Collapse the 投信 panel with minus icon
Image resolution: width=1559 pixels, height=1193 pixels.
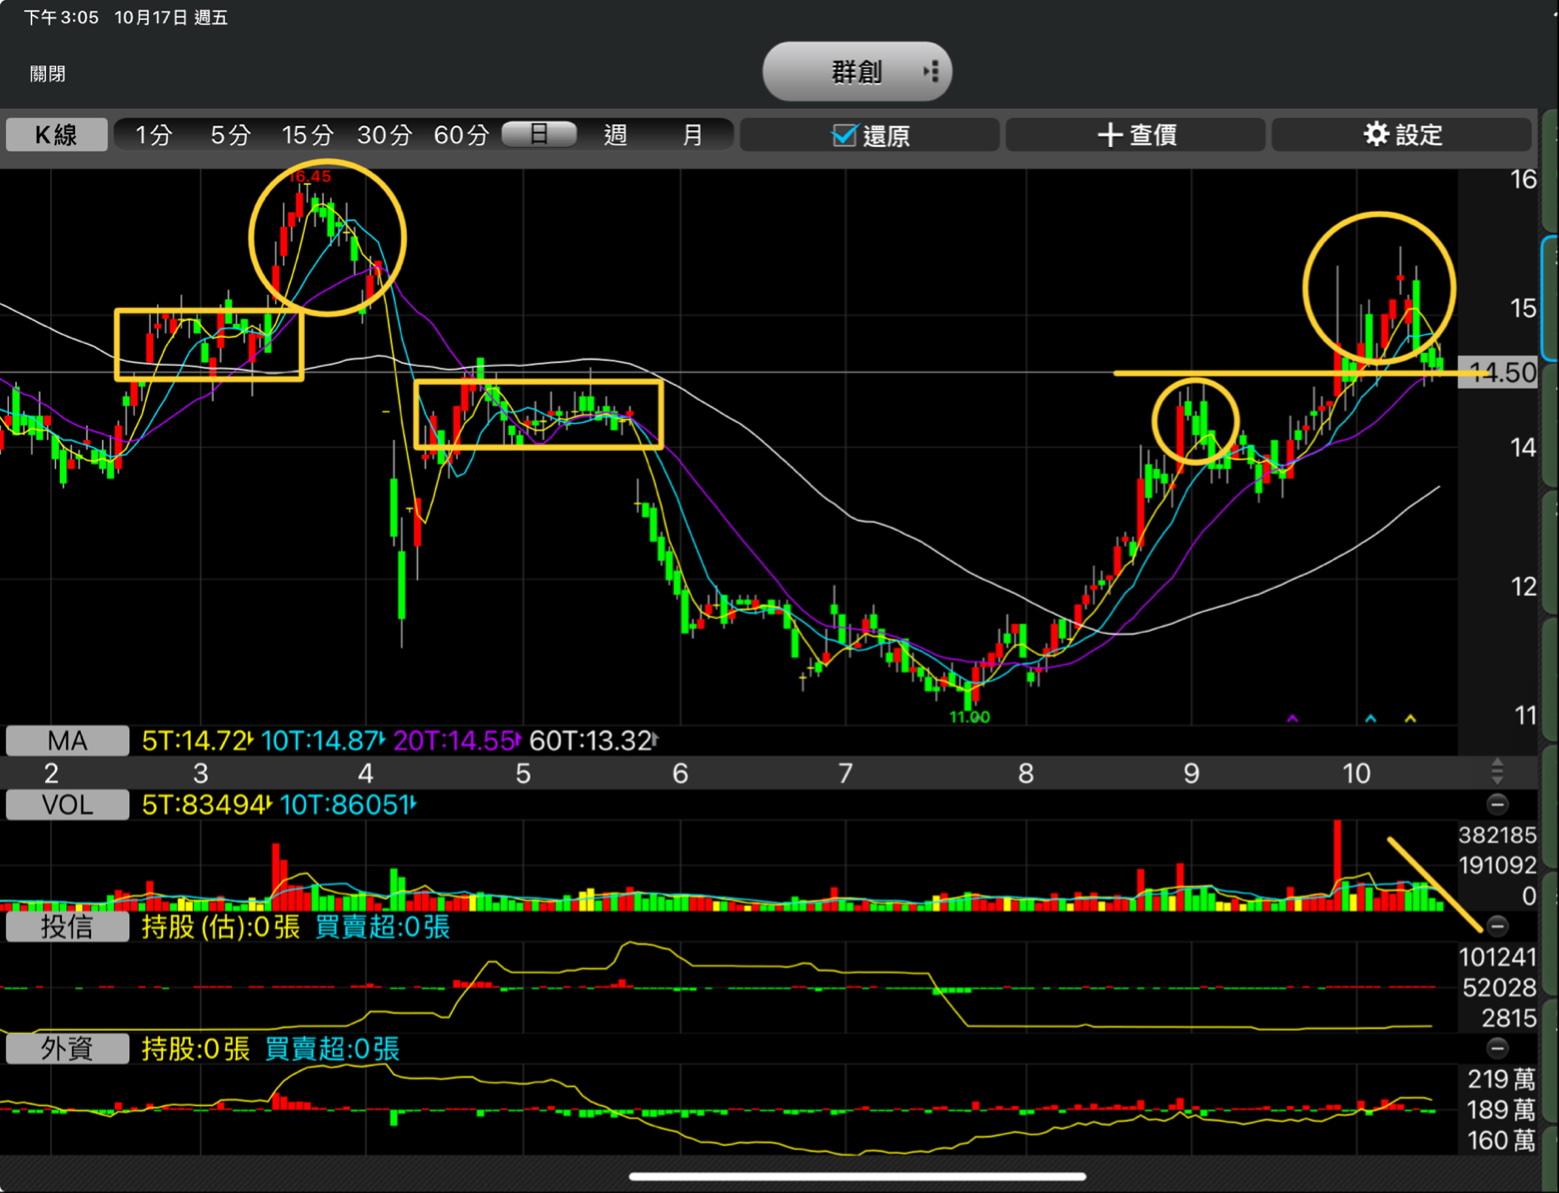click(1497, 925)
